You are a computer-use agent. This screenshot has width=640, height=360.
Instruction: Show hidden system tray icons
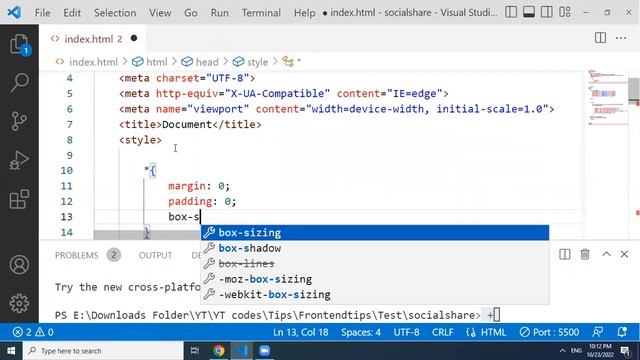(562, 351)
